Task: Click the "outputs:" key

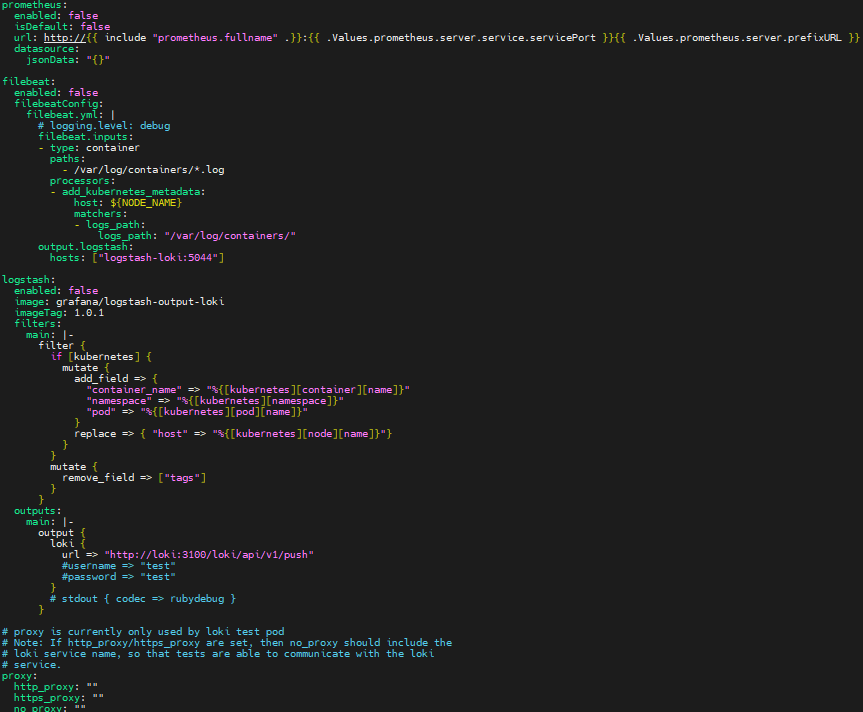Action: [x=38, y=511]
